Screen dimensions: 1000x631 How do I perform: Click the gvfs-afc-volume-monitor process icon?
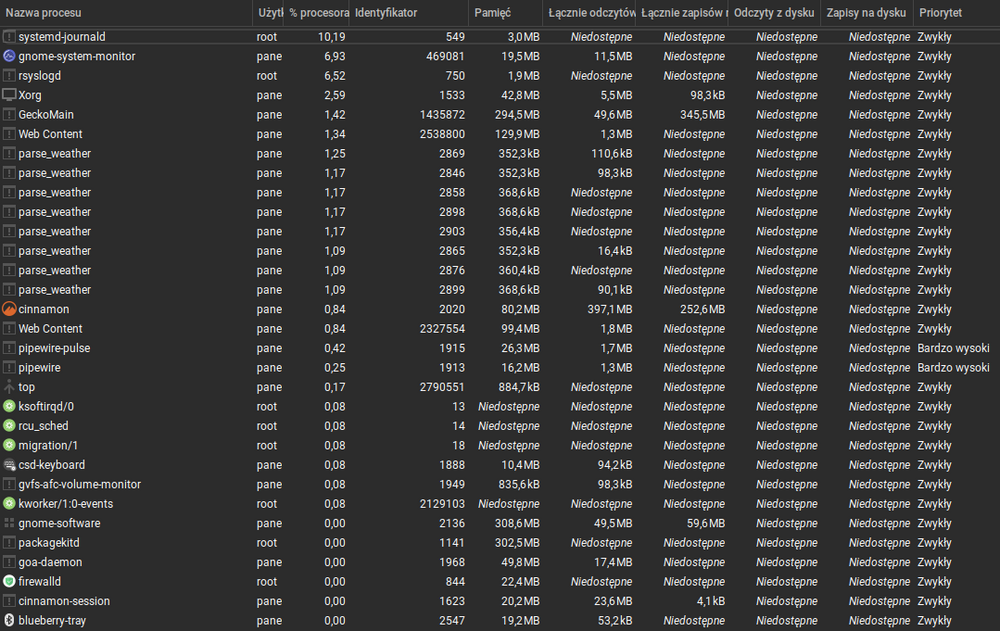pyautogui.click(x=9, y=484)
